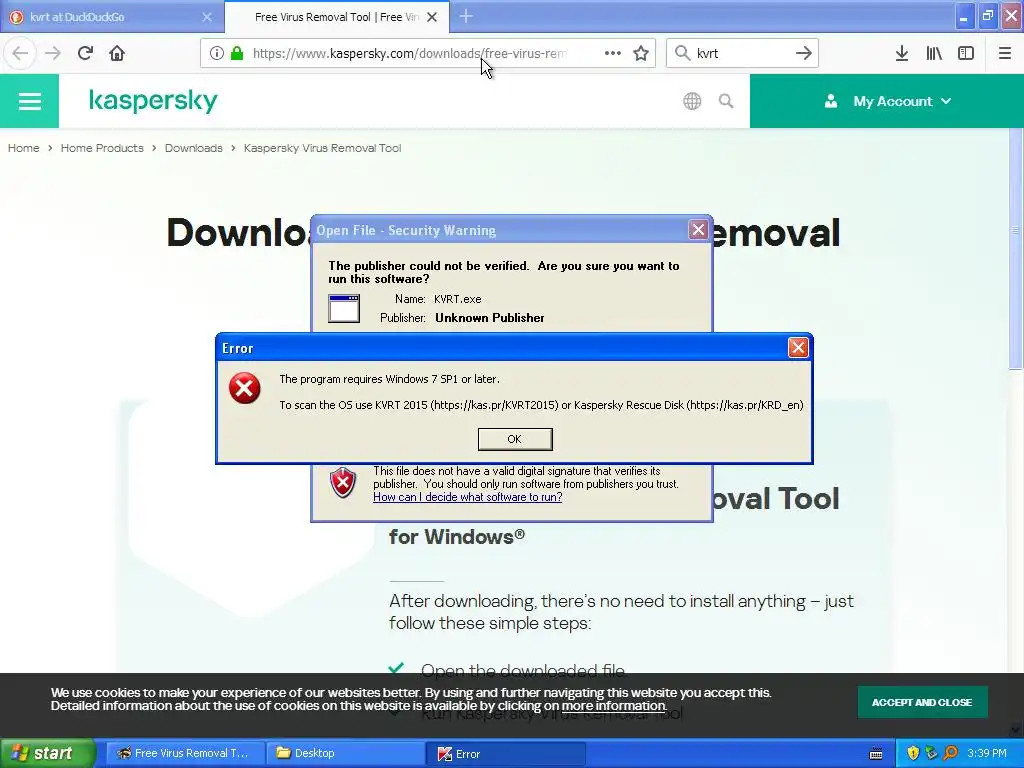Close the Security Warning dialog
Screen dimensions: 1024x768
click(x=698, y=230)
